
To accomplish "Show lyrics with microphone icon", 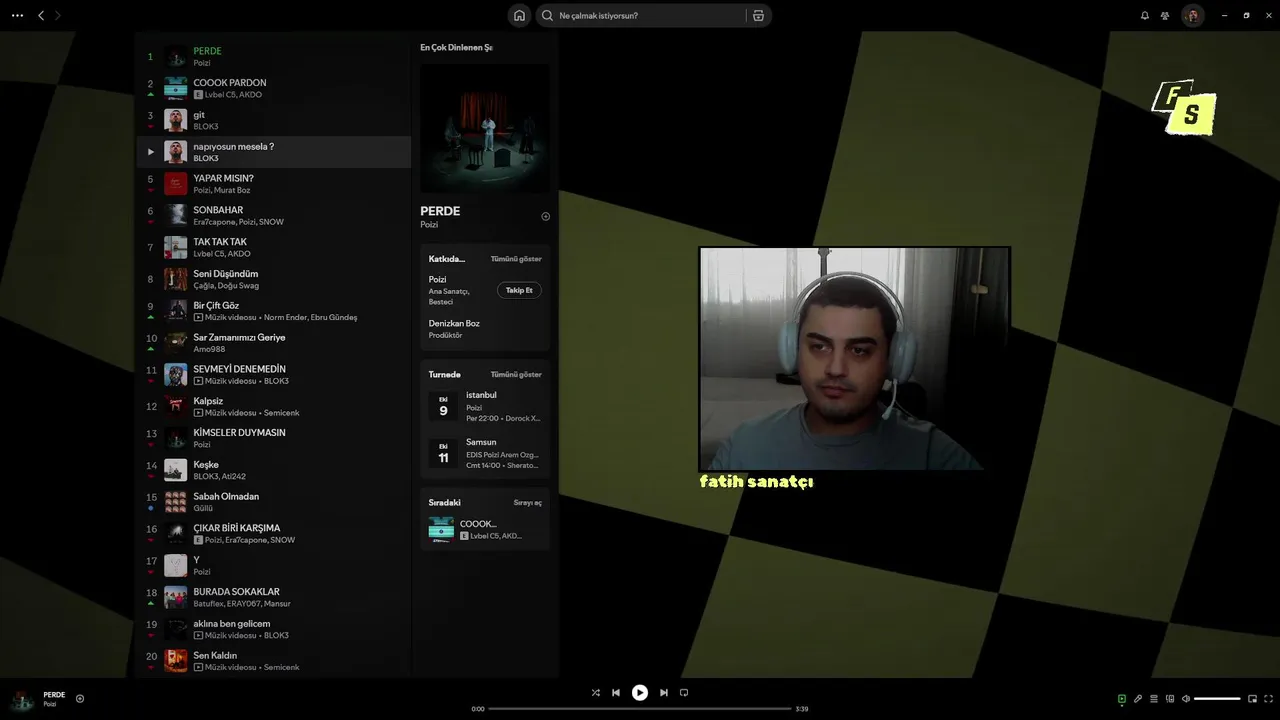I will click(x=1138, y=699).
